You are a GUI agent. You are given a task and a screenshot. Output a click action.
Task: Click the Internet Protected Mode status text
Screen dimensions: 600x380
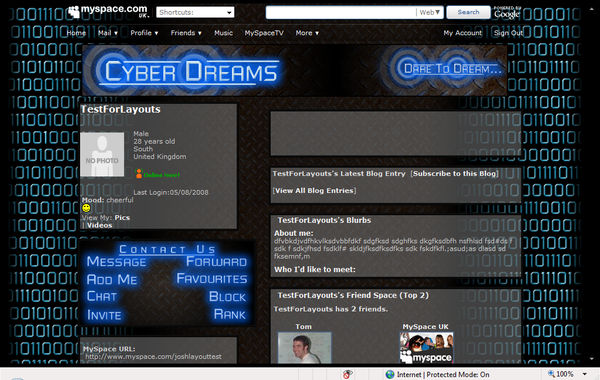(x=443, y=374)
